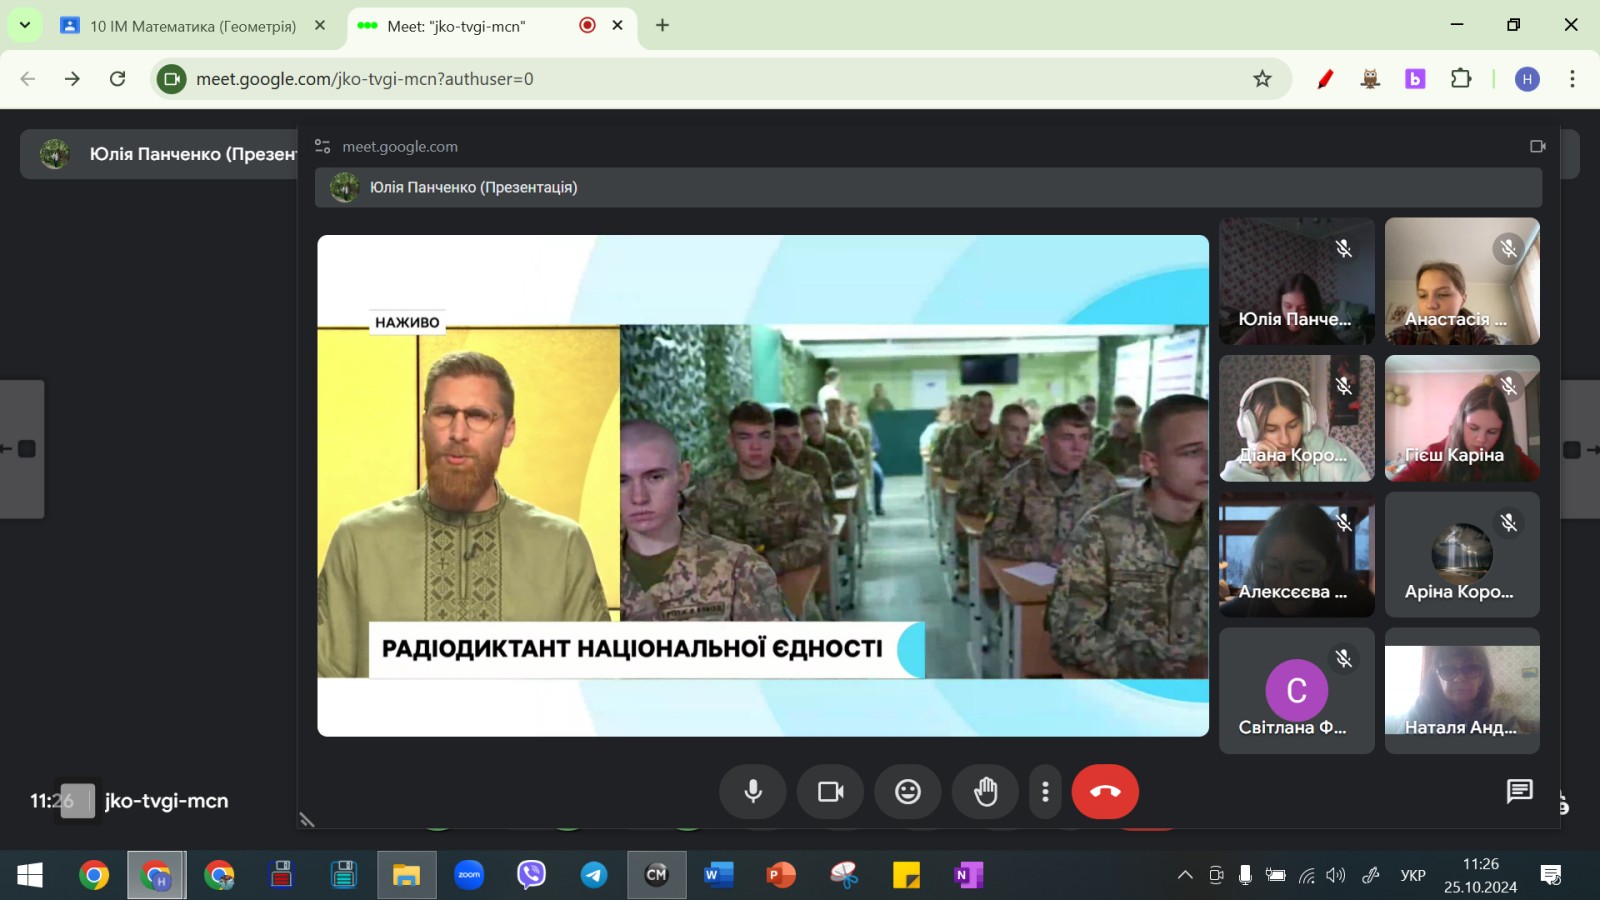Open Telegram from the taskbar

point(594,876)
